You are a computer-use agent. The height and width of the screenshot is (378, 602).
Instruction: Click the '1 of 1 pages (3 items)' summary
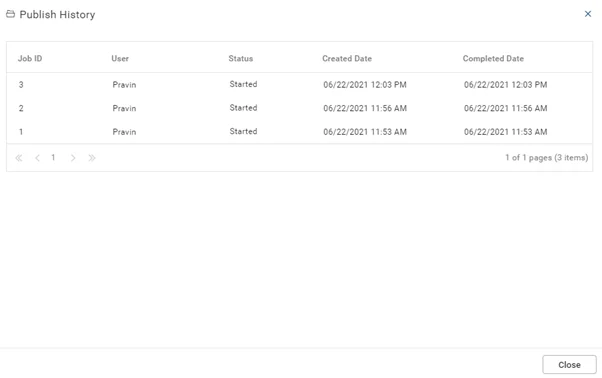pos(547,158)
